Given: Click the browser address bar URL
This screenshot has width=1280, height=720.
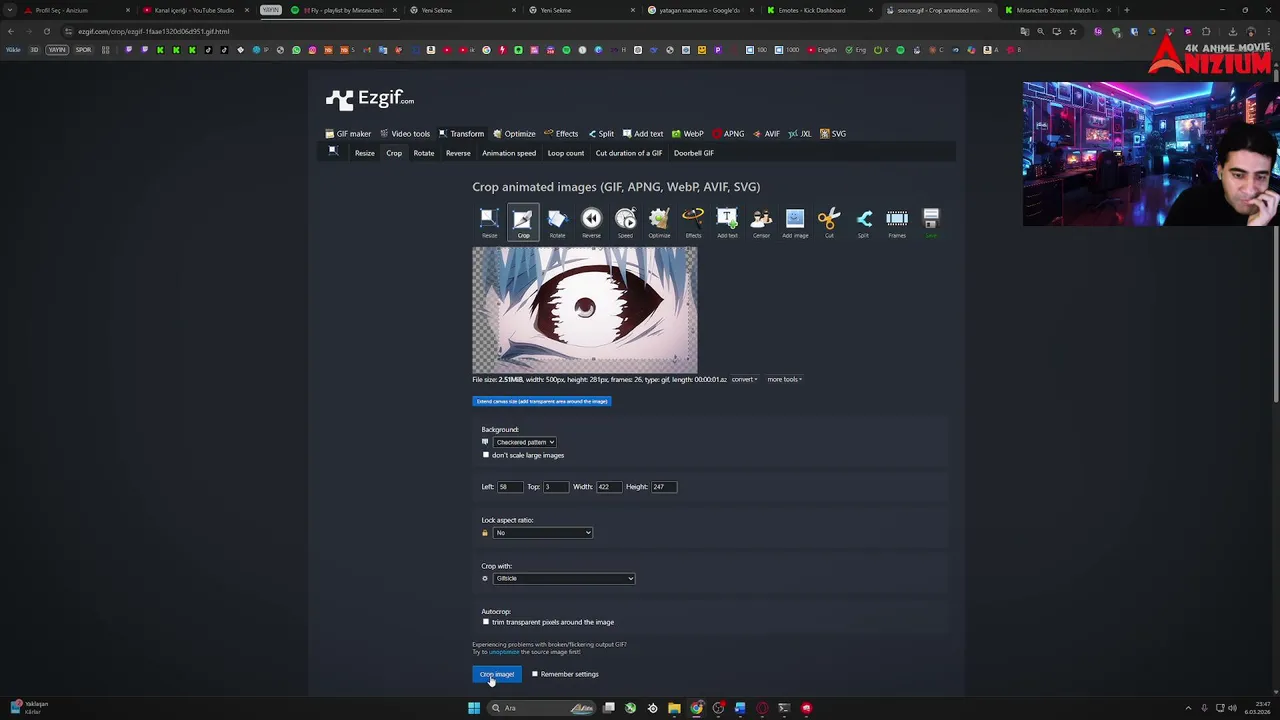Looking at the screenshot, I should pos(154,31).
